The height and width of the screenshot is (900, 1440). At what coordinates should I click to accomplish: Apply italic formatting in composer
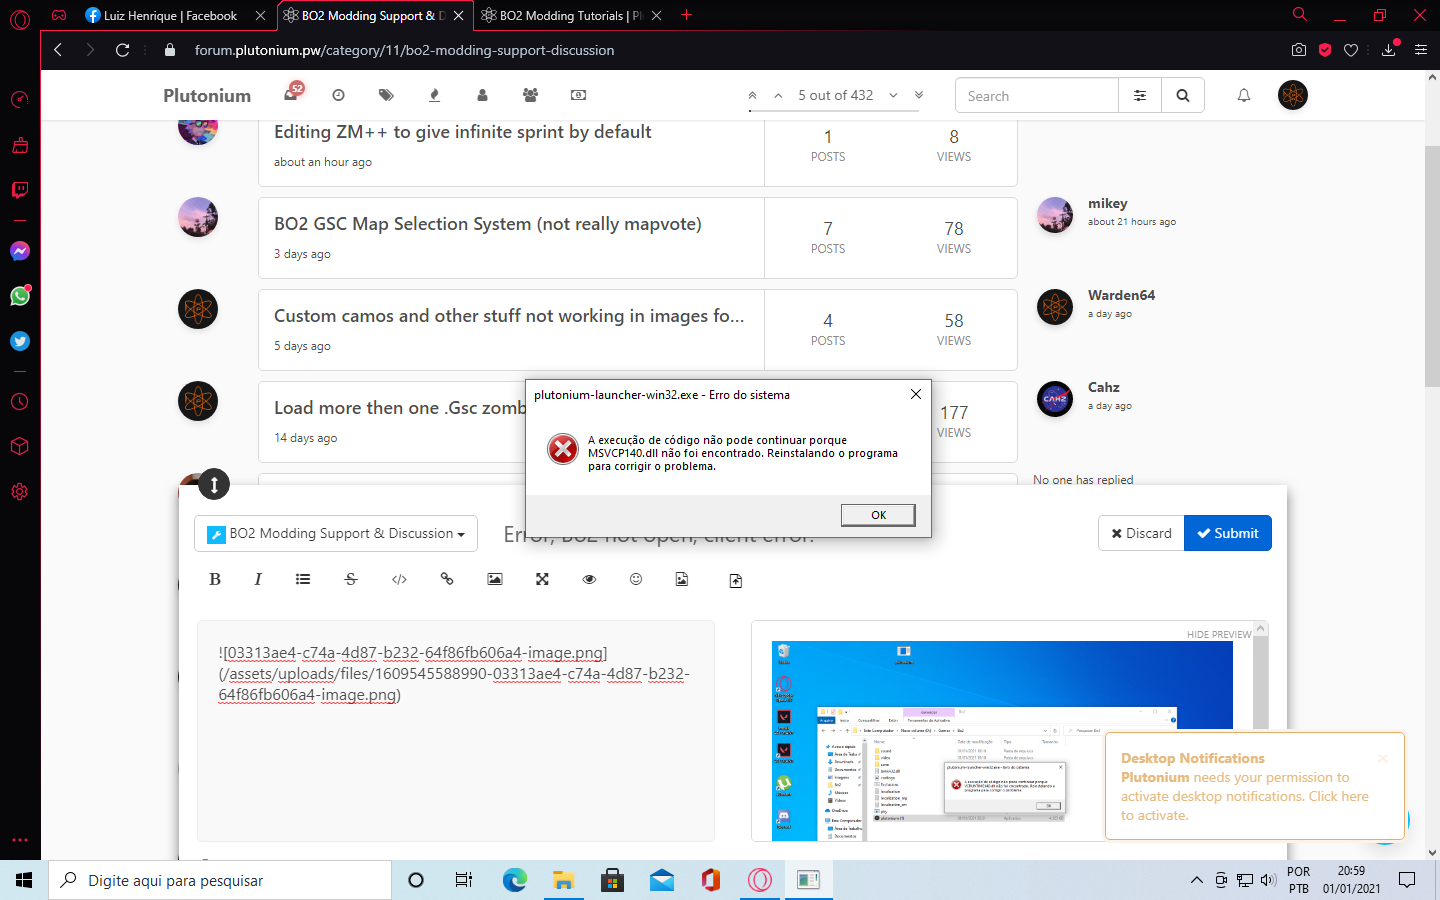(258, 579)
